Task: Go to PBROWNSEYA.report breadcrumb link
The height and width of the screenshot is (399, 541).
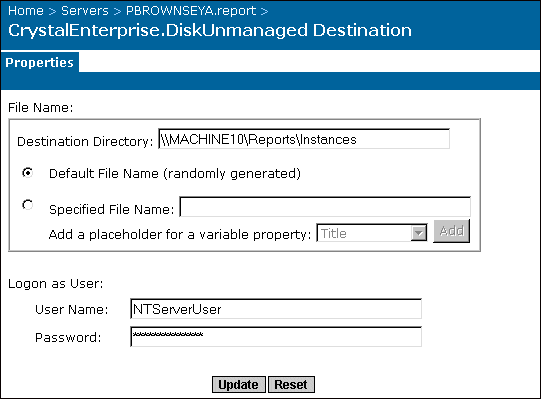Action: 191,11
